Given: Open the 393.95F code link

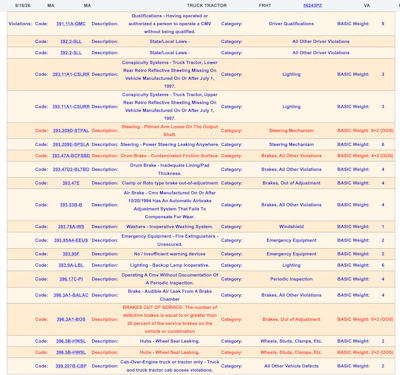Looking at the screenshot, I should tap(71, 254).
